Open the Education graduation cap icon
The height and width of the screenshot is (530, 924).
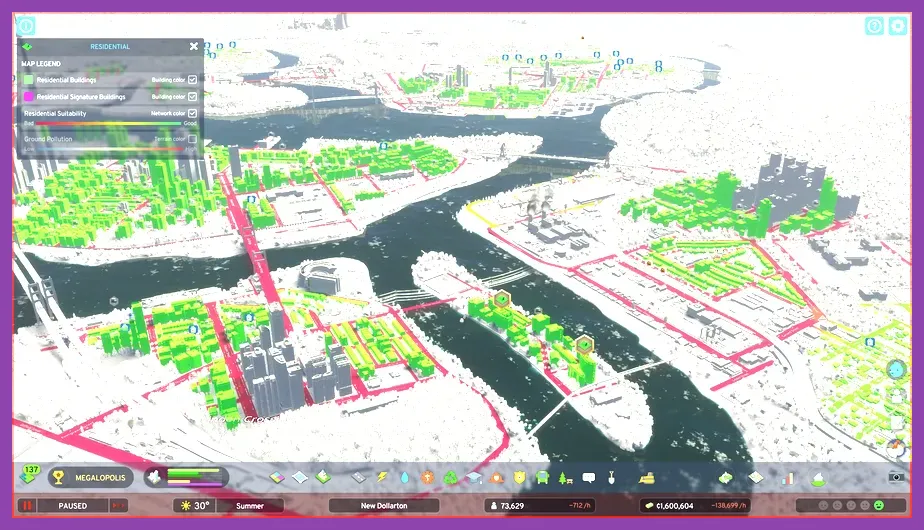point(474,478)
